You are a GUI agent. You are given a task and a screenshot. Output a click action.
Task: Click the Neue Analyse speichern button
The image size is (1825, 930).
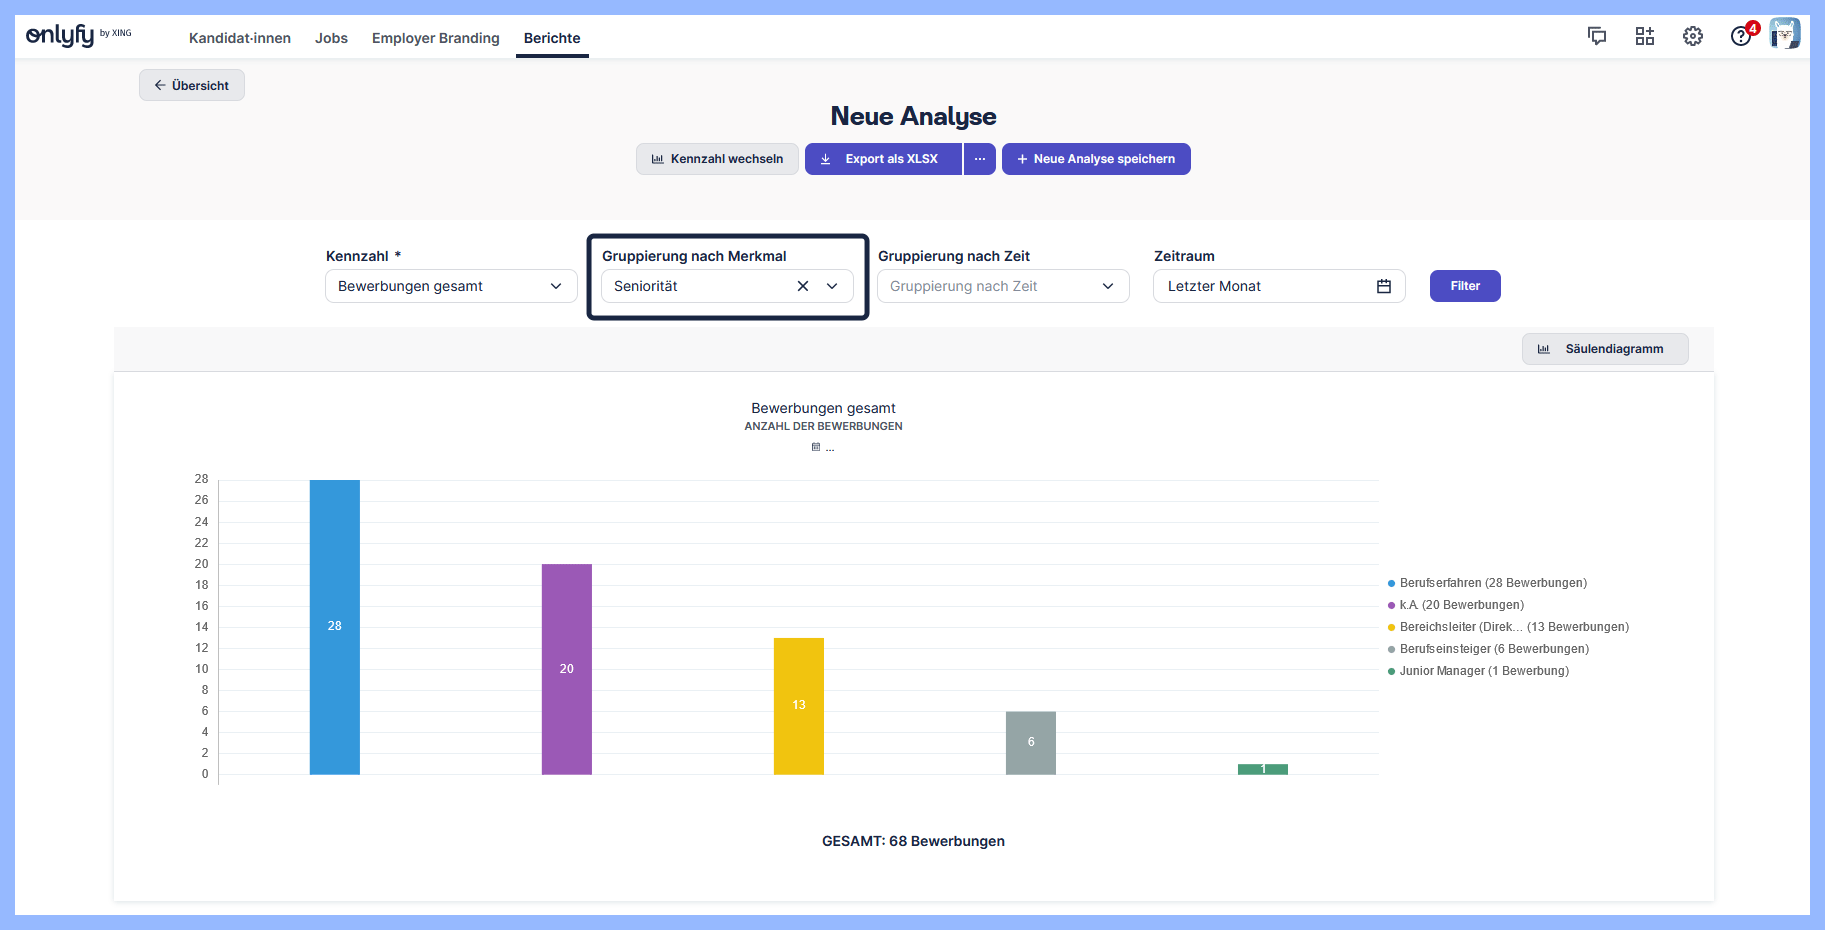point(1096,159)
